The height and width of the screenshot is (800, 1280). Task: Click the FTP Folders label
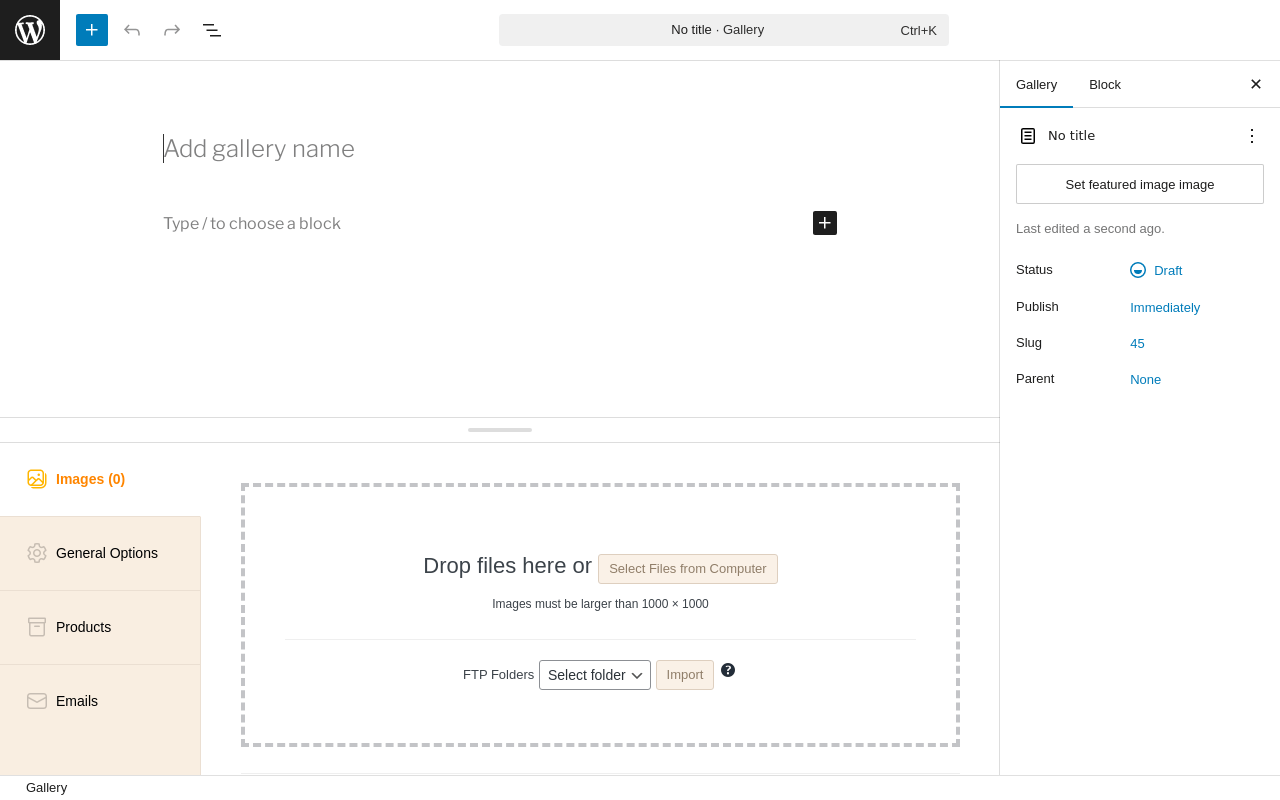(498, 675)
